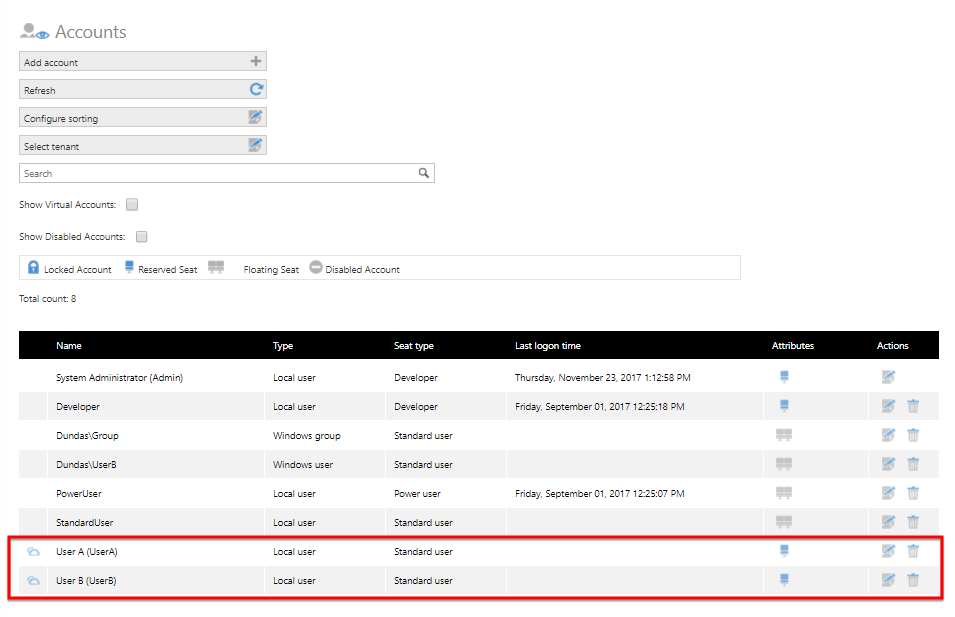
Task: Select the StandardUser row name
Action: click(x=85, y=523)
